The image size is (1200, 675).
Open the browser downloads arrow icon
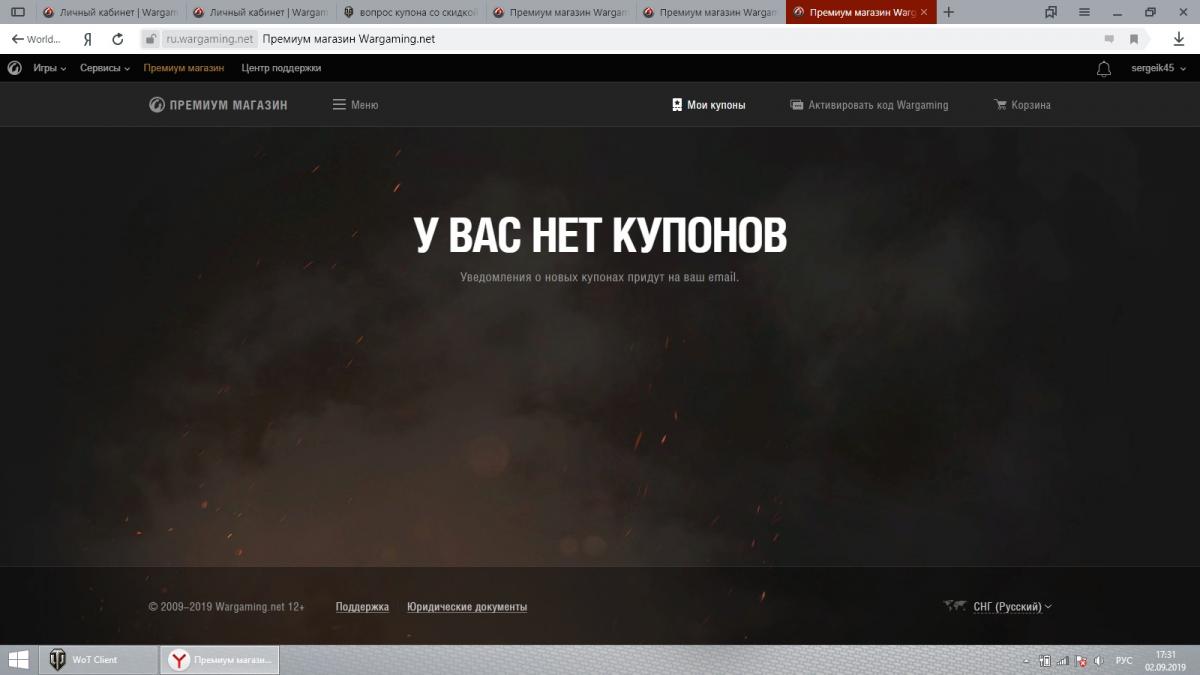(1179, 39)
